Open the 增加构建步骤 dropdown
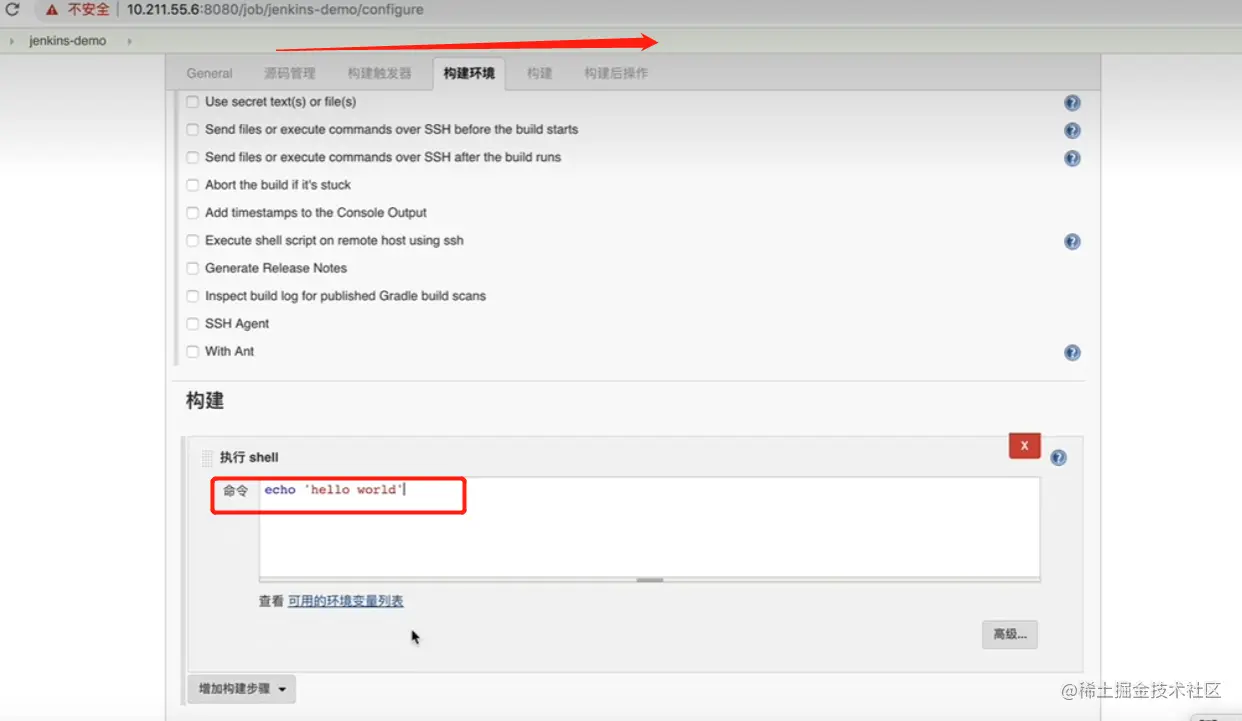The image size is (1242, 721). point(241,689)
